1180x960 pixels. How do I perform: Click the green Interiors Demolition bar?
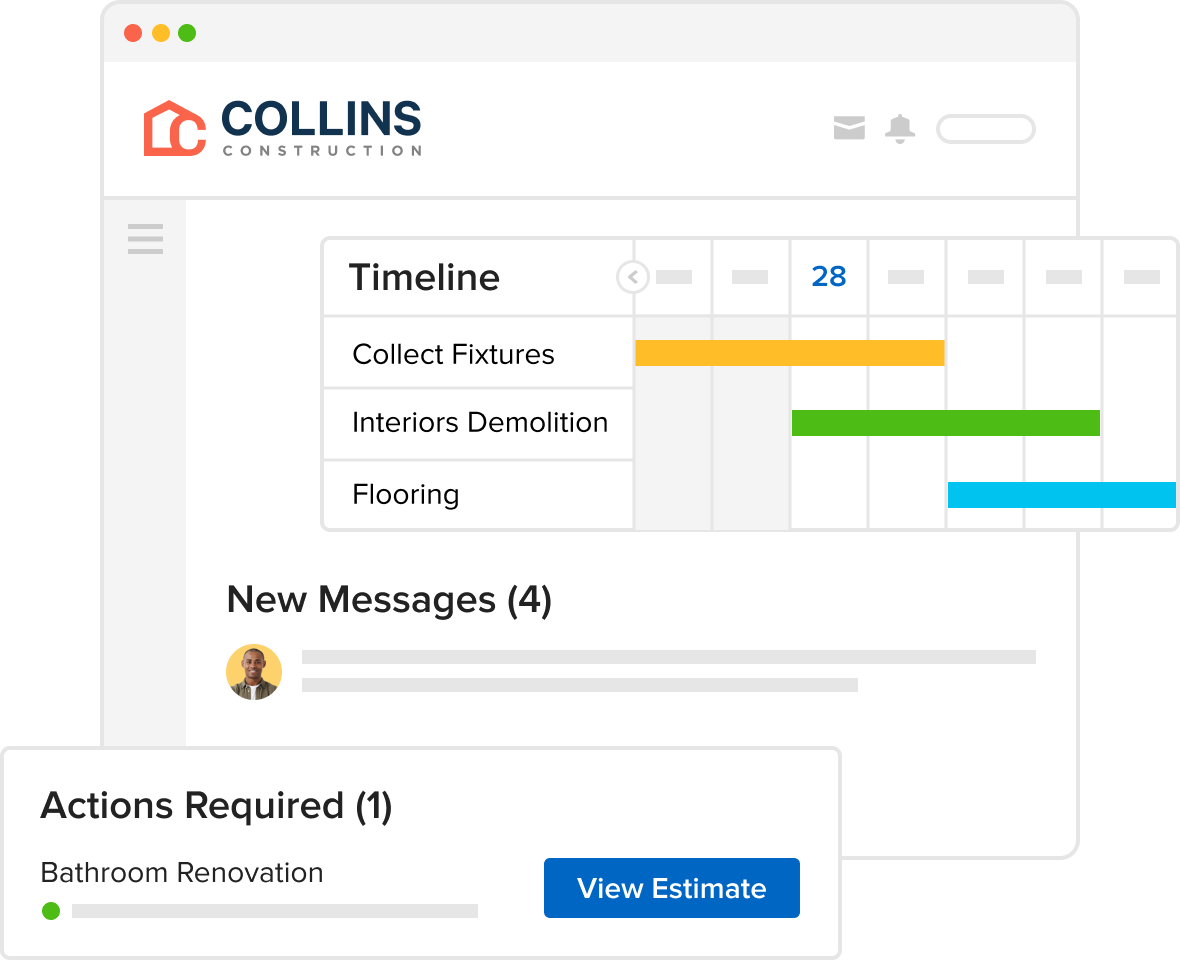945,423
